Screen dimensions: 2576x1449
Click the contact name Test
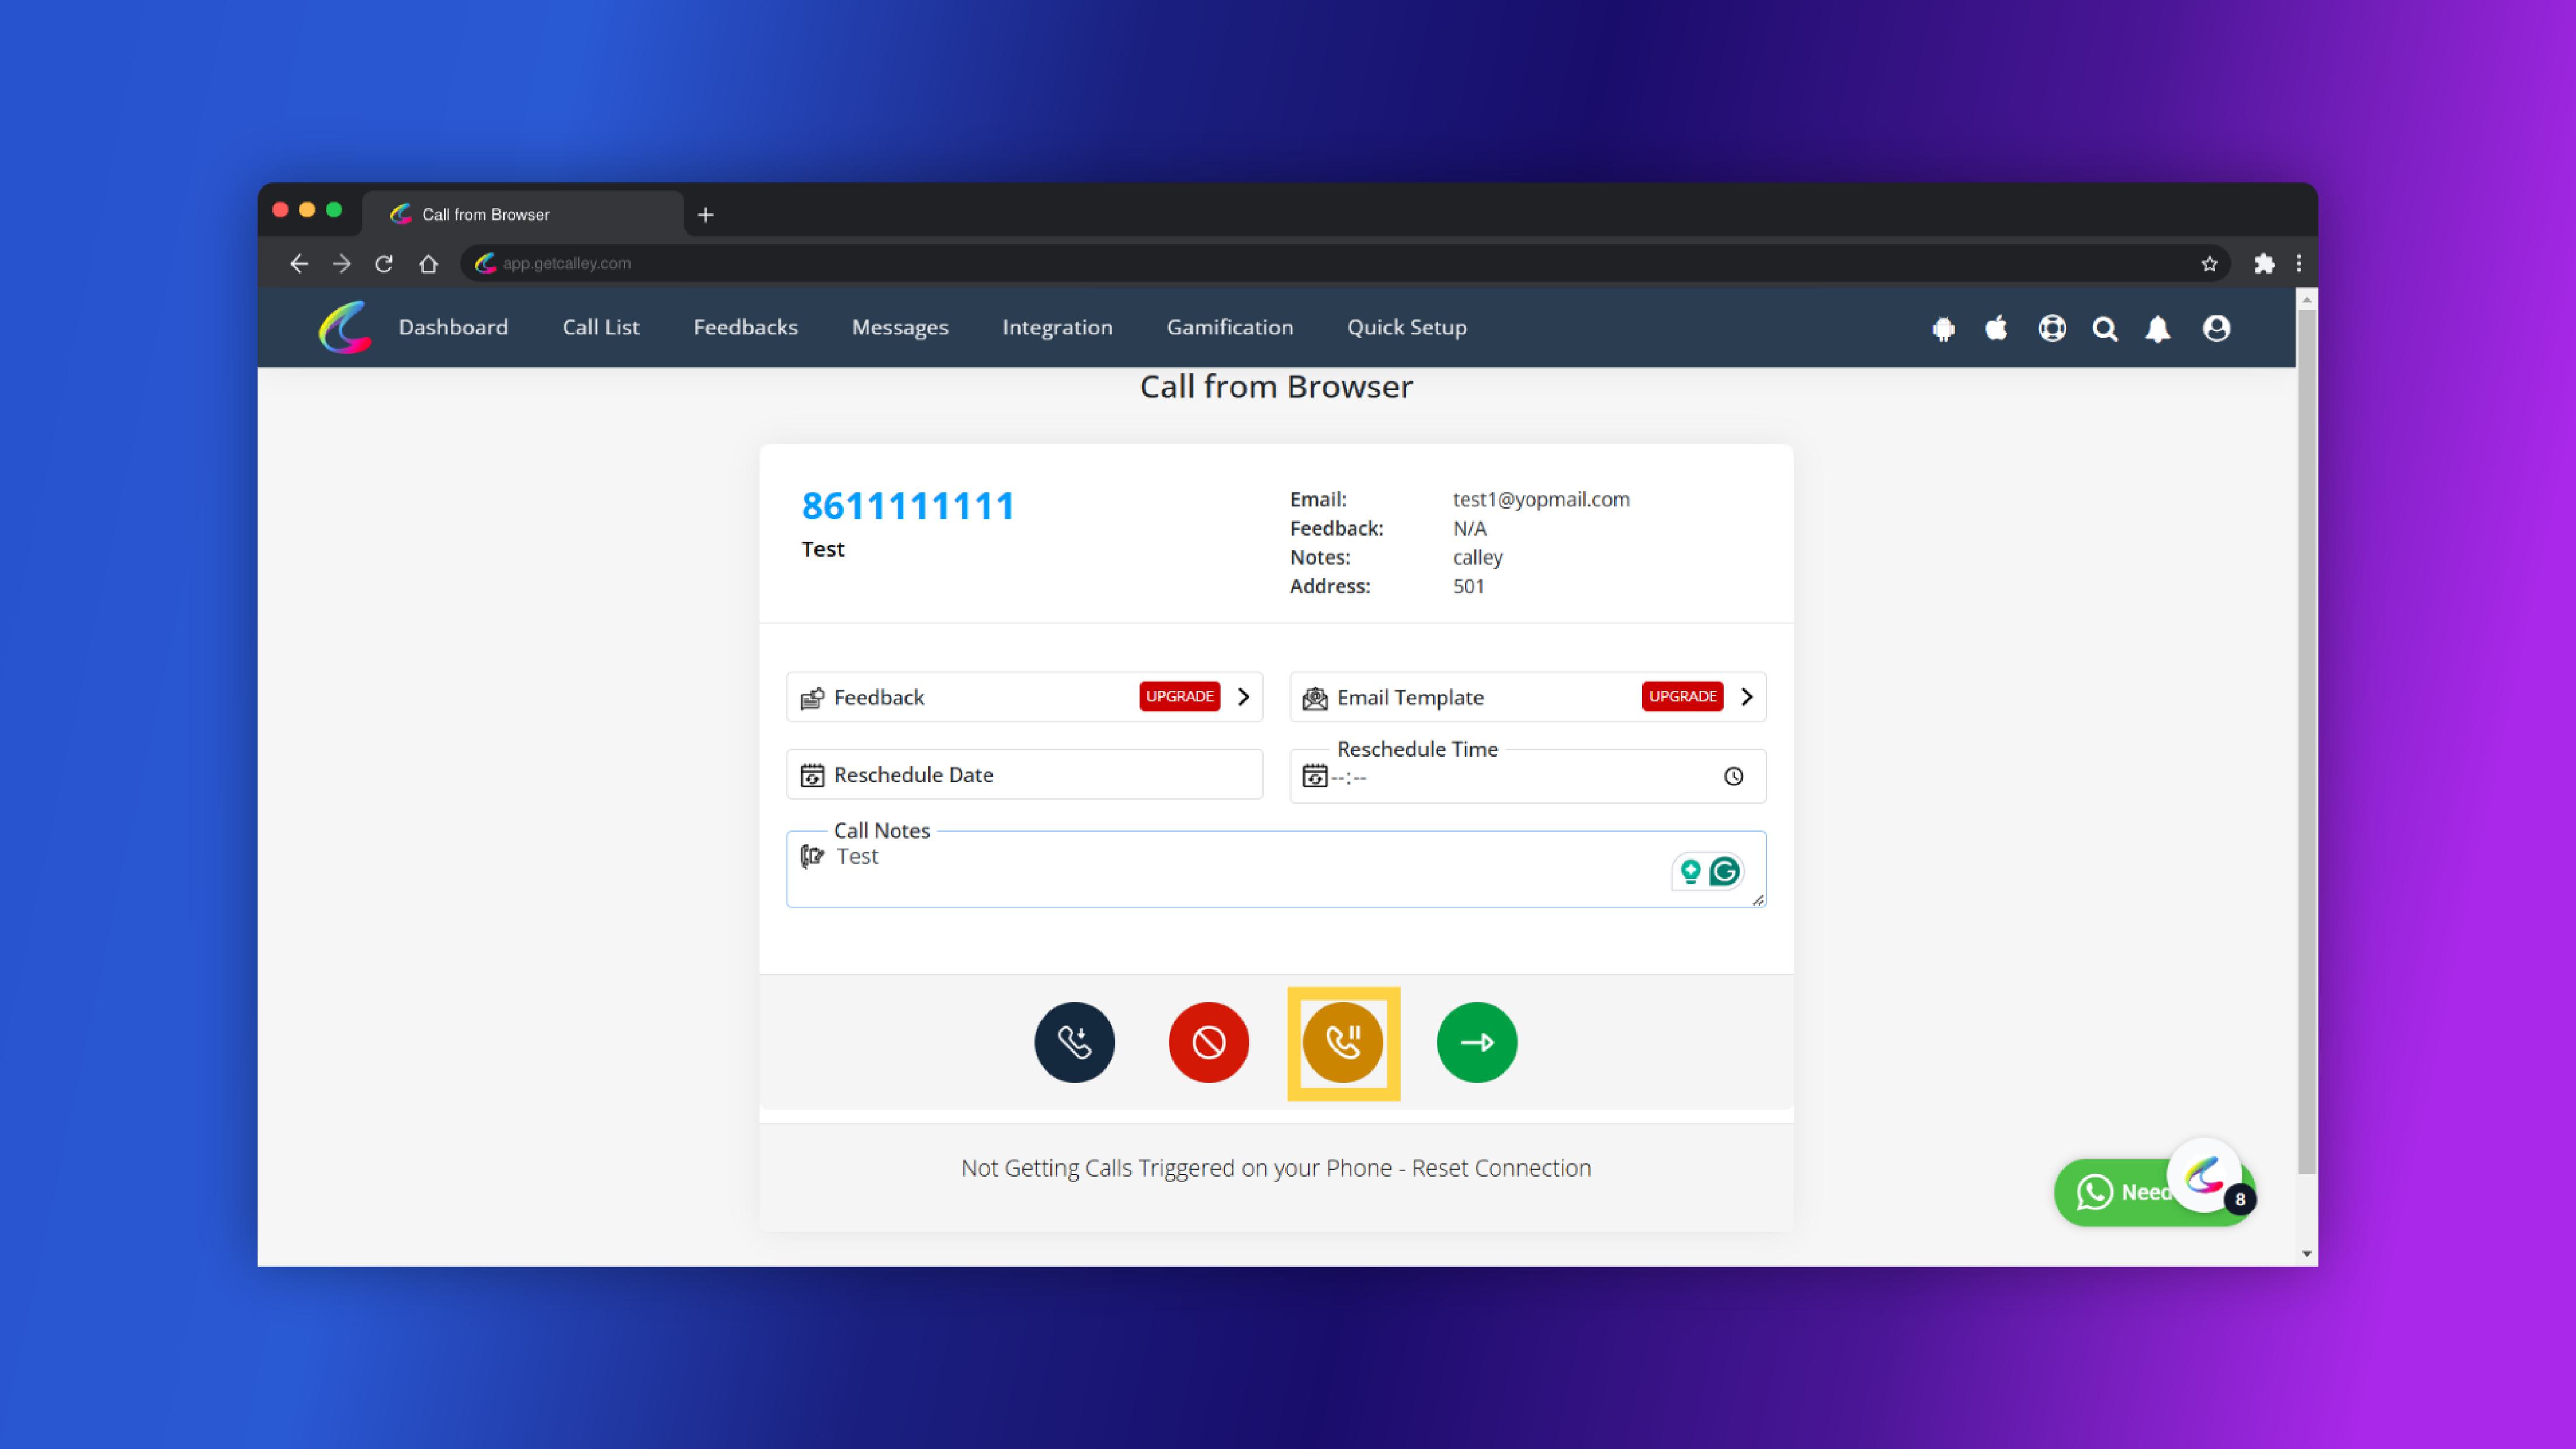822,549
